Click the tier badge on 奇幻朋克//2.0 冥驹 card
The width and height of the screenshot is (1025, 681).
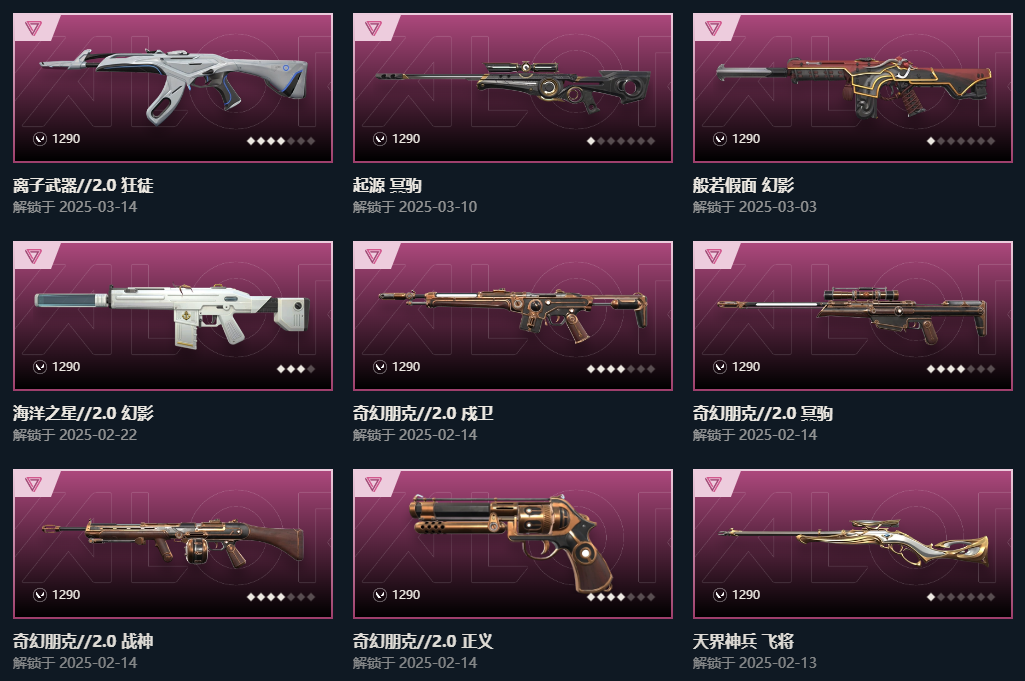point(713,256)
